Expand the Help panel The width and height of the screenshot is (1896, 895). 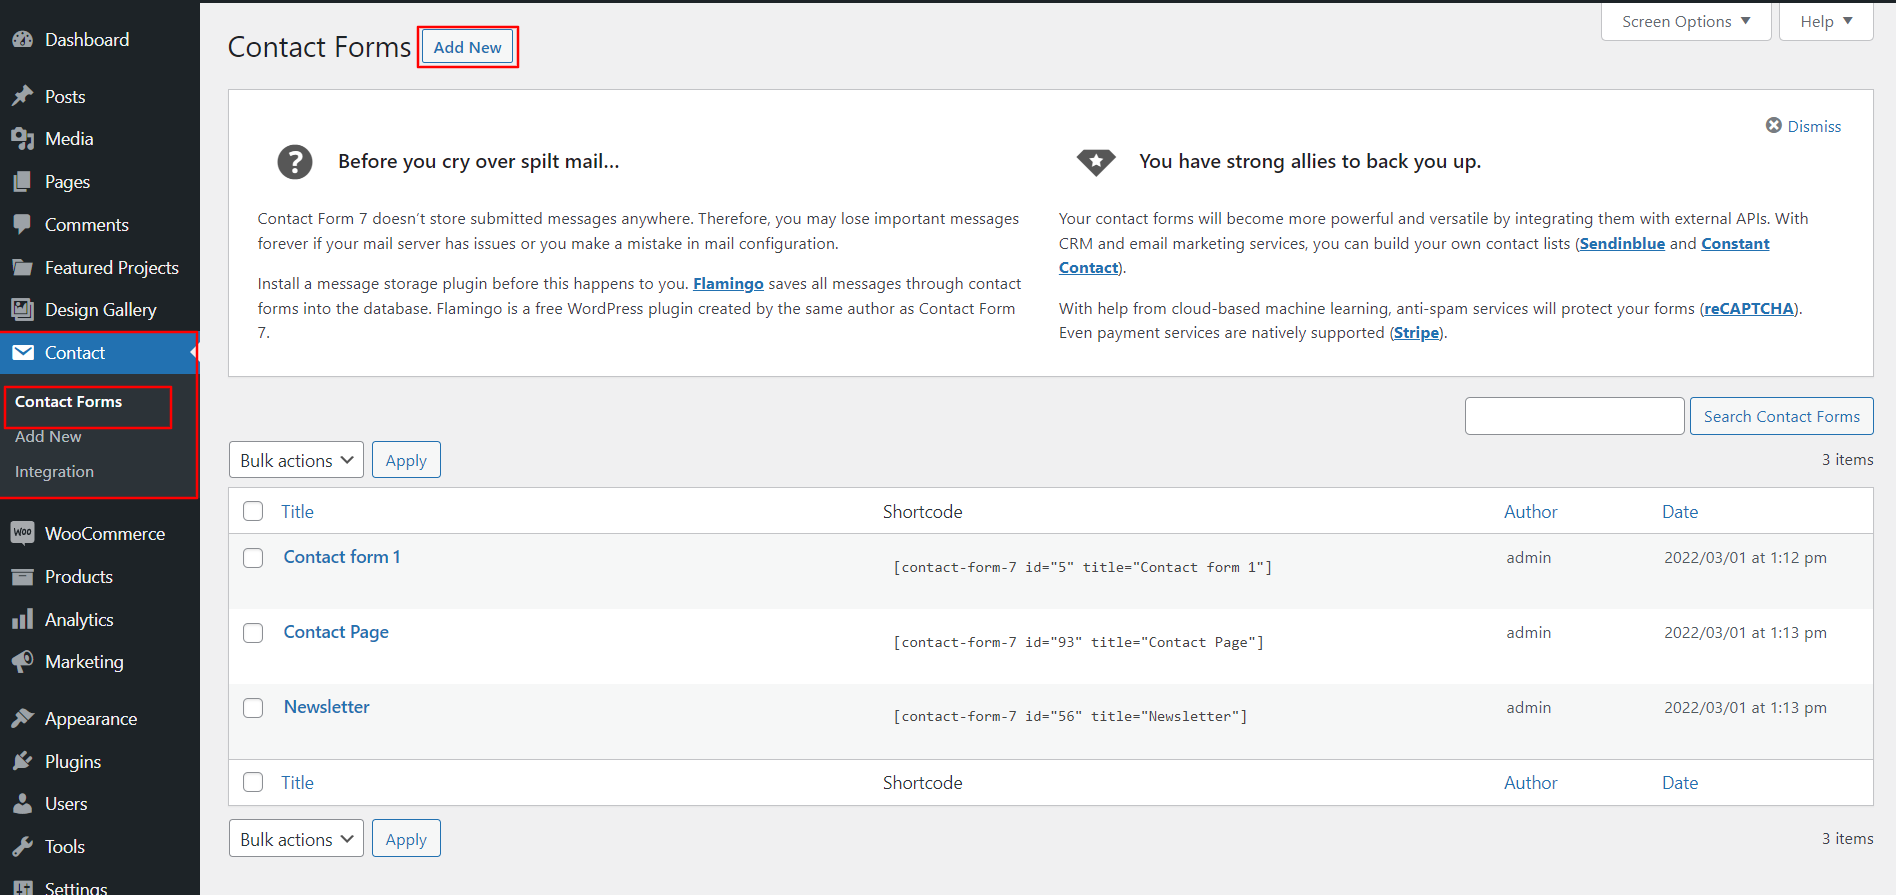coord(1826,21)
